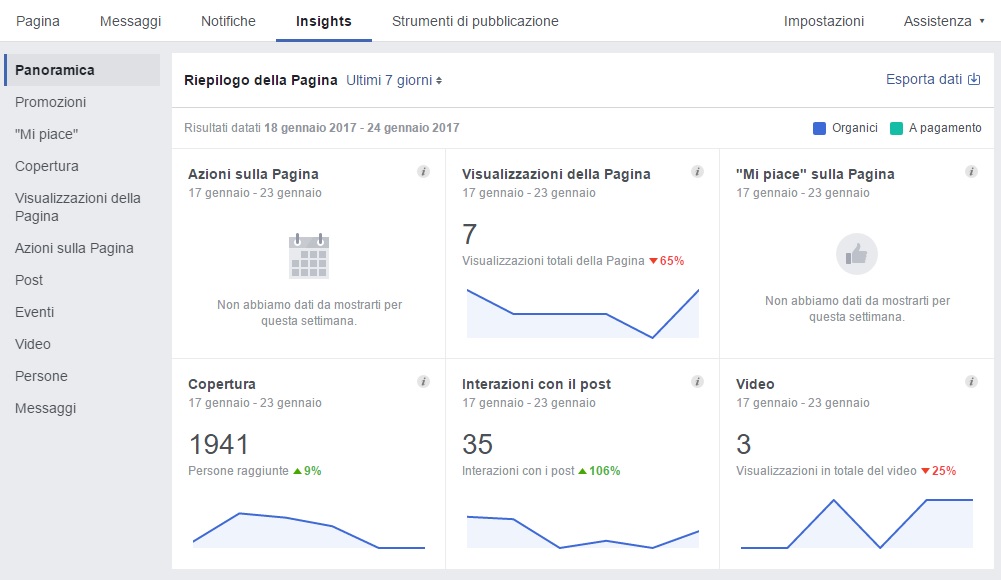The image size is (1001, 580).
Task: Select Panoramica in the sidebar
Action: [x=82, y=70]
